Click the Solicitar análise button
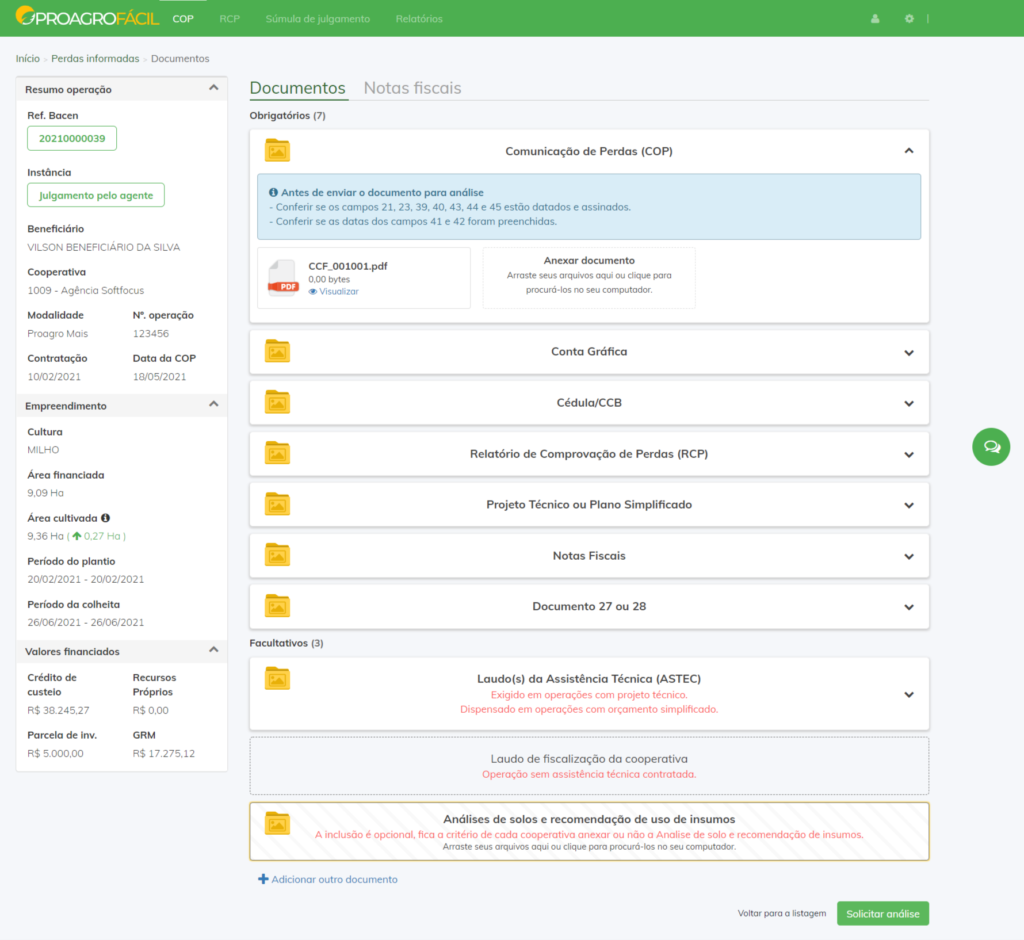The height and width of the screenshot is (940, 1024). 883,914
